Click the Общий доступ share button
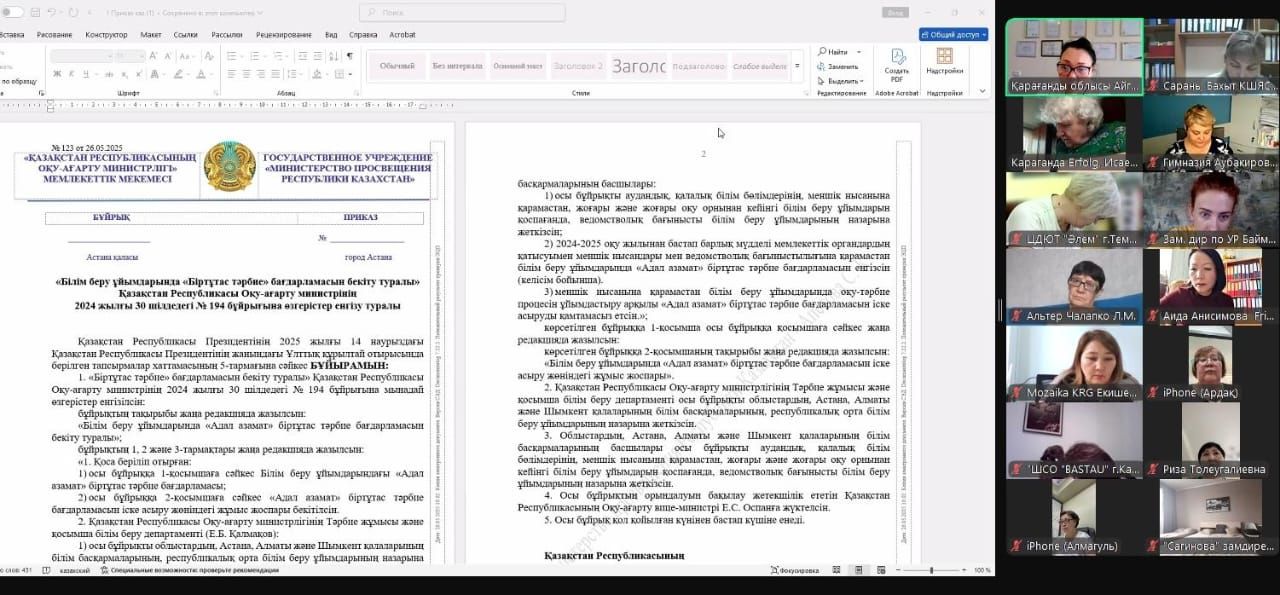Image resolution: width=1280 pixels, height=595 pixels. [953, 34]
